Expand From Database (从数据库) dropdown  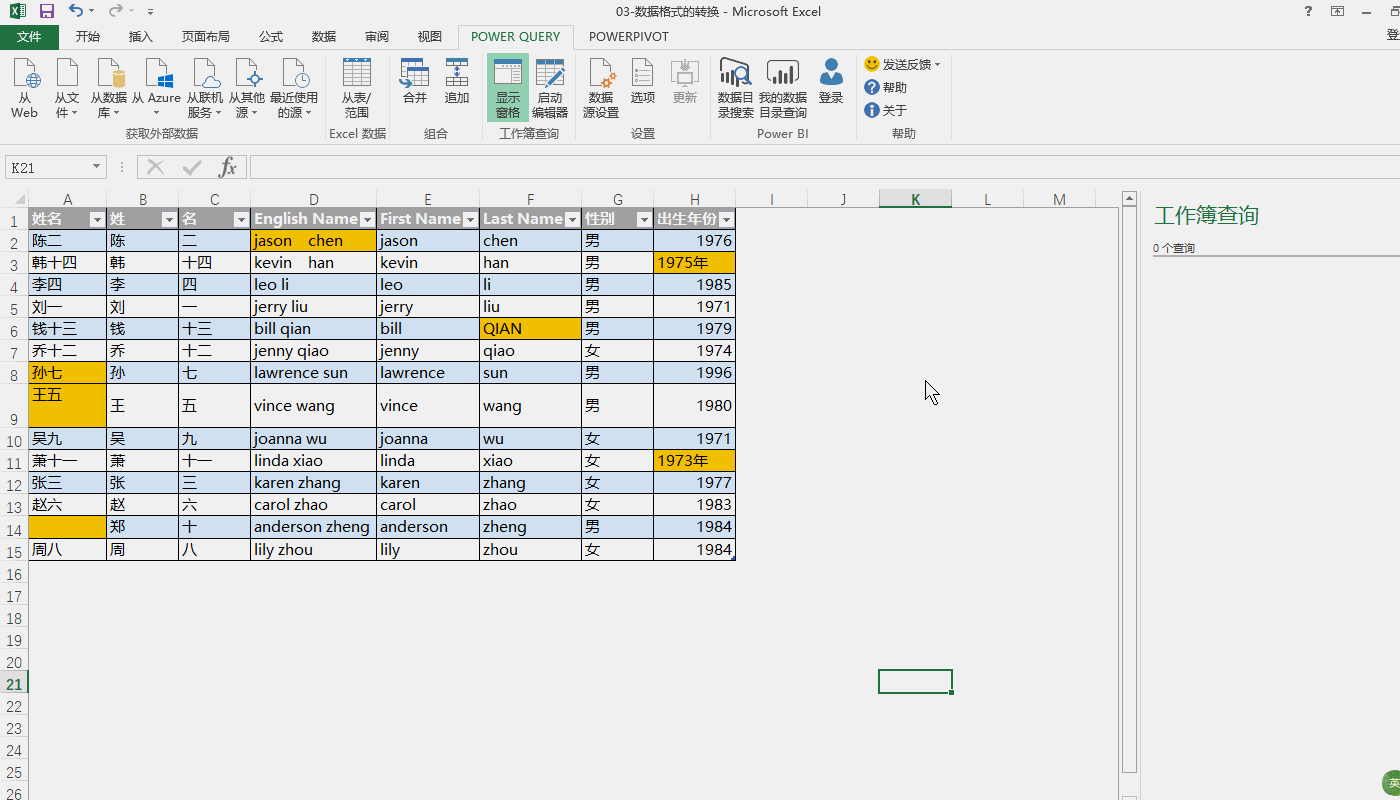[109, 87]
